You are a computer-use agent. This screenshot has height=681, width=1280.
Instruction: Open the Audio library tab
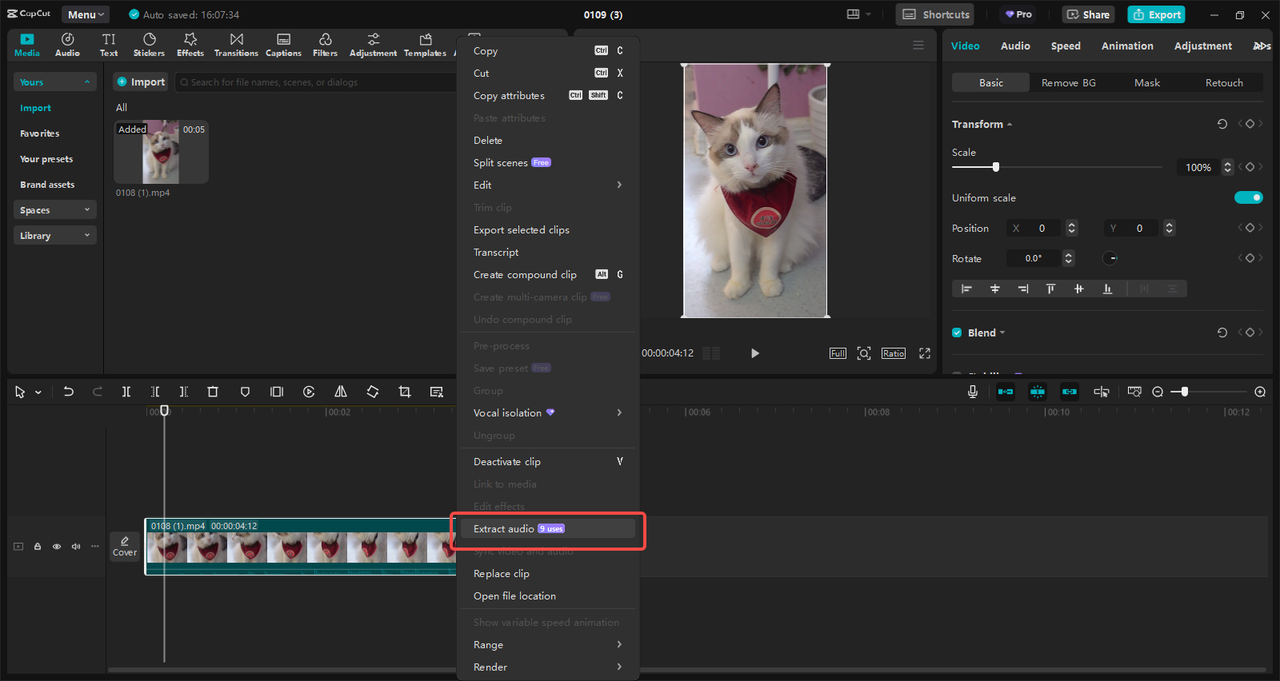[67, 45]
